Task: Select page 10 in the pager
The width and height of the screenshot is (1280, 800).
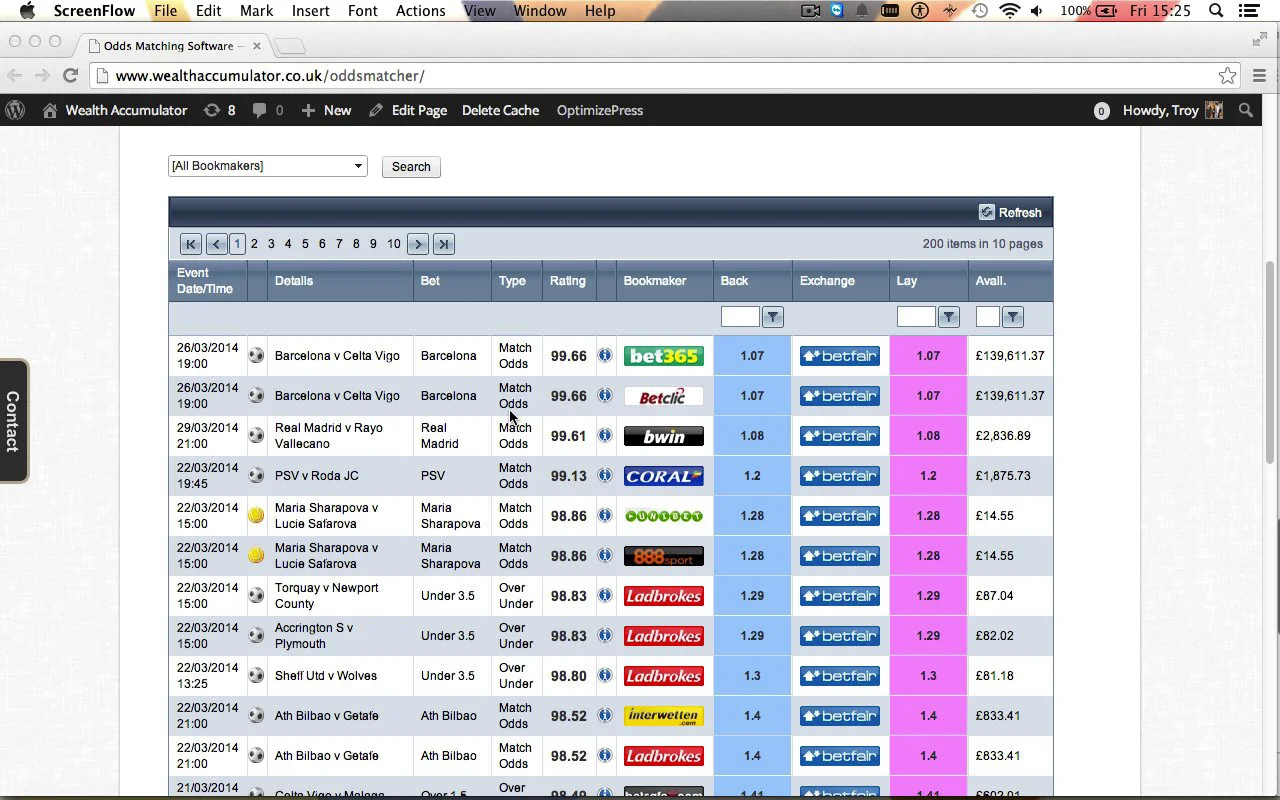Action: pyautogui.click(x=394, y=244)
